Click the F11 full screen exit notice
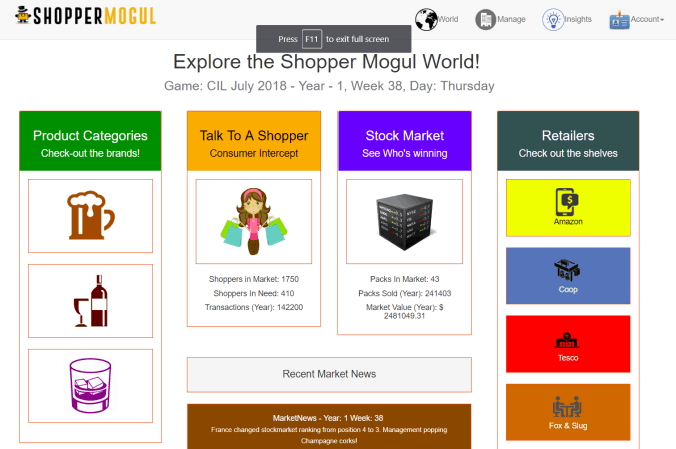The height and width of the screenshot is (449, 676). click(334, 39)
